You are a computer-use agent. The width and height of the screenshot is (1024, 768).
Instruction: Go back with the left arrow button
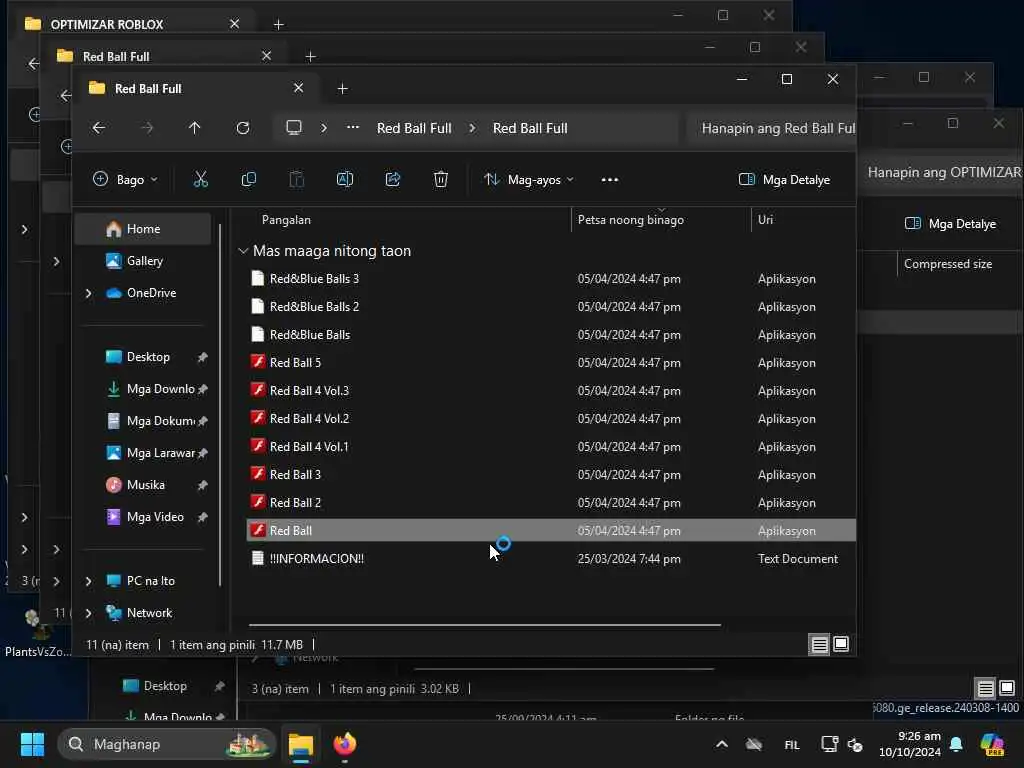point(99,128)
